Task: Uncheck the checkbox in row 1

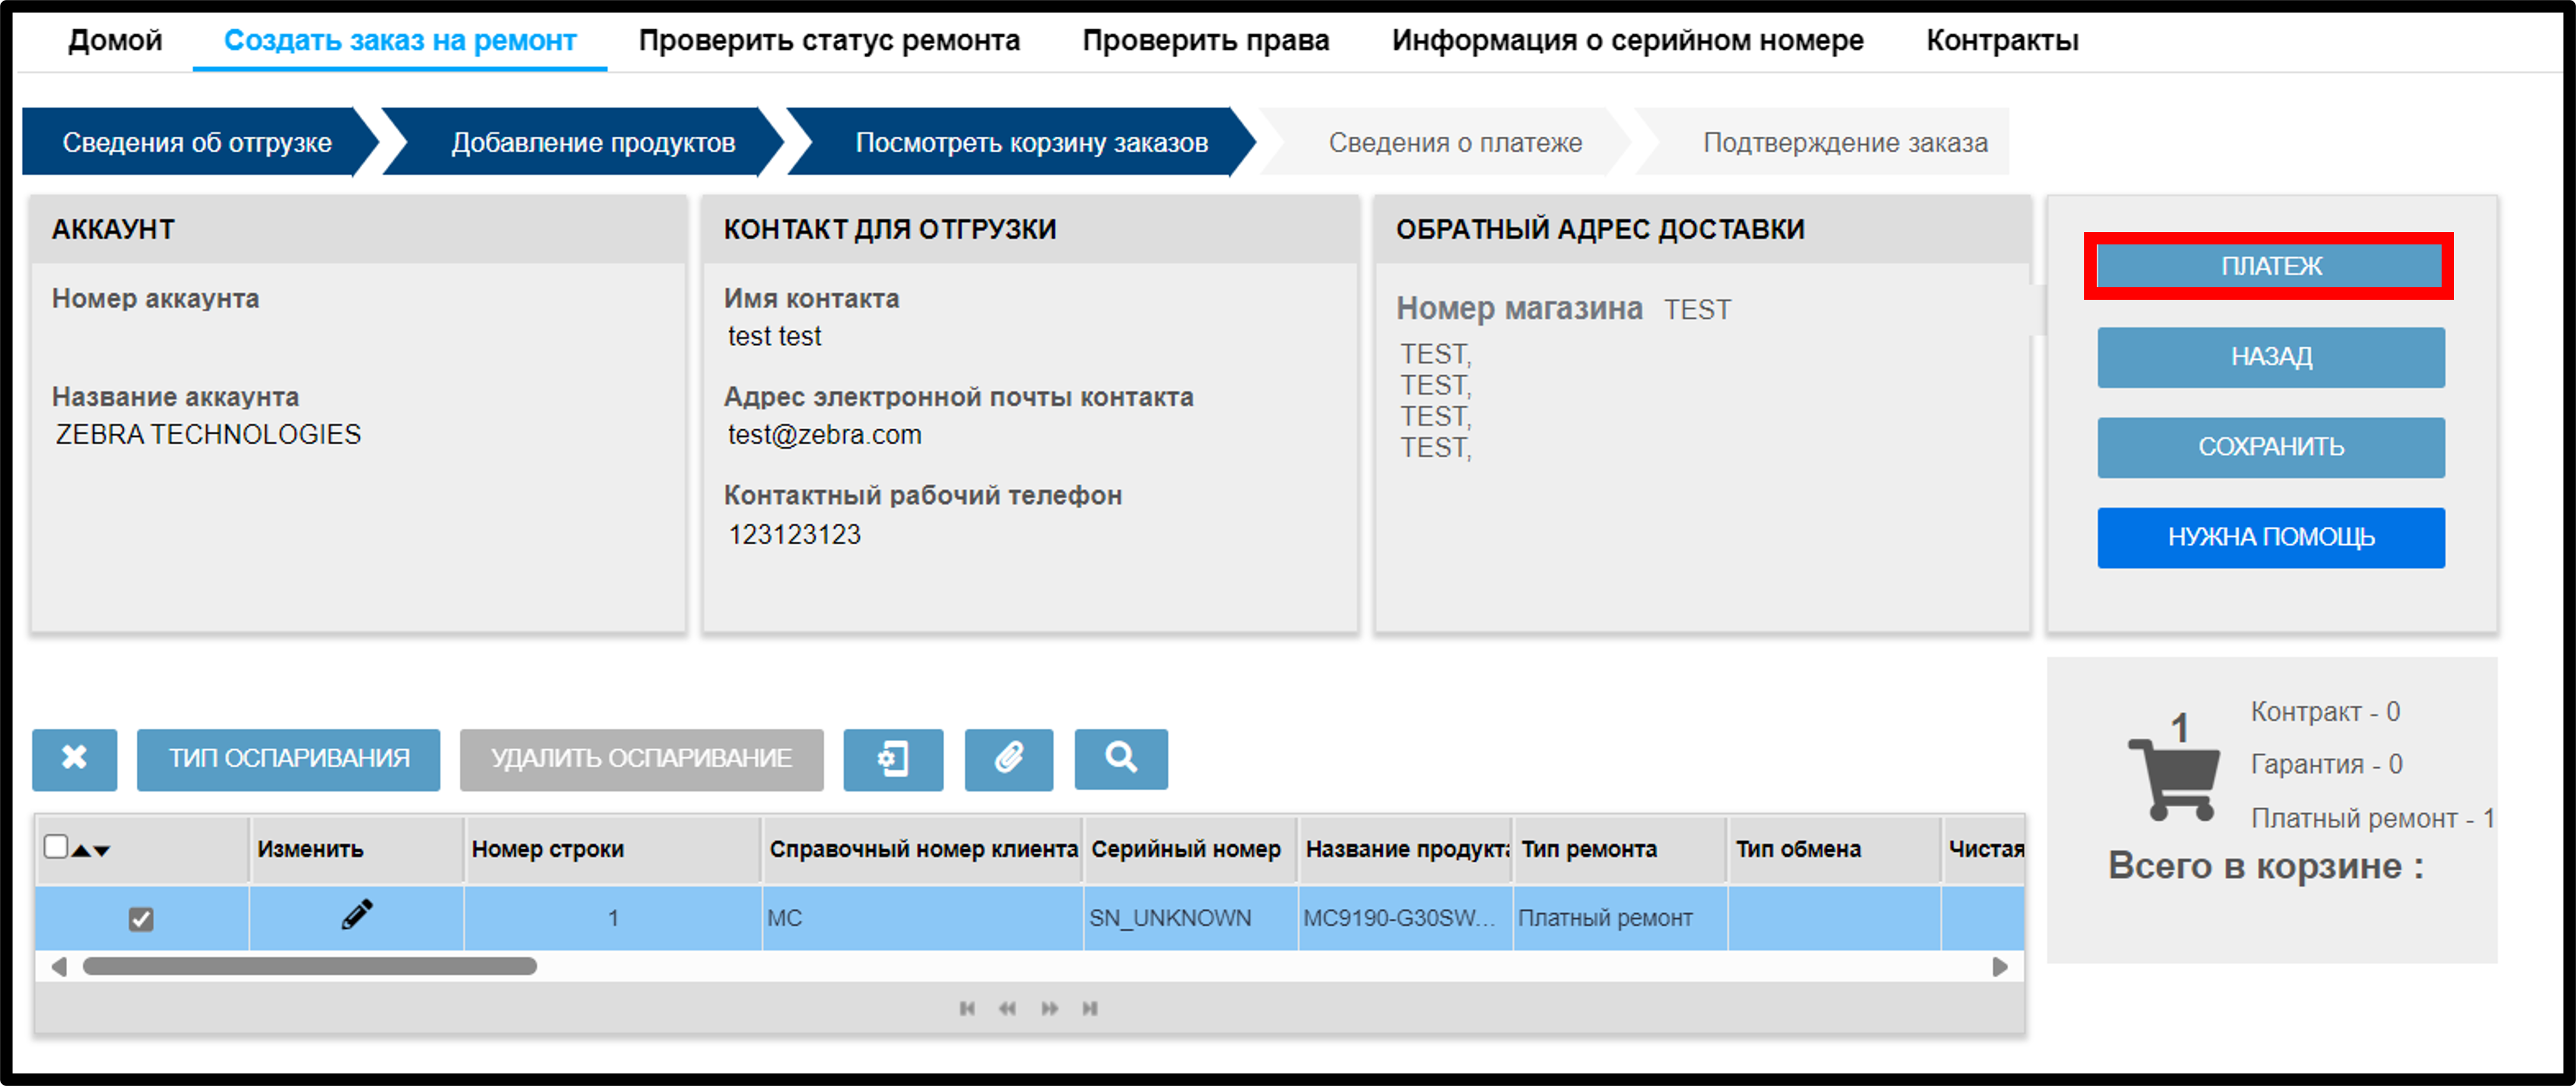Action: pyautogui.click(x=141, y=919)
